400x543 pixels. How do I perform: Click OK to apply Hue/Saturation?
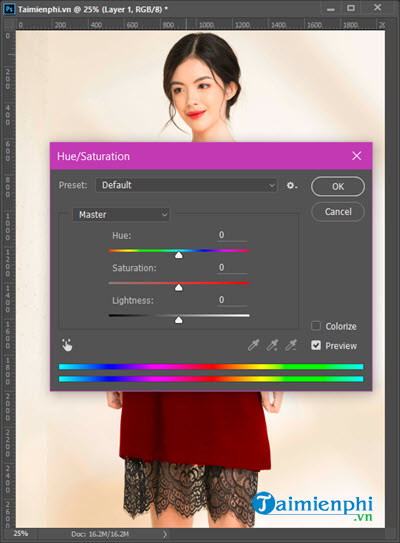[x=338, y=186]
